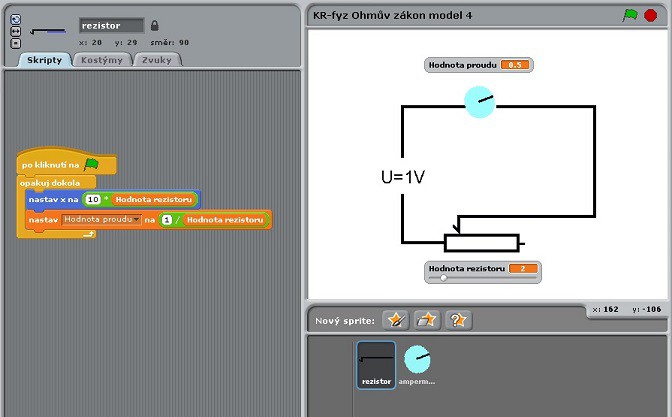Image resolution: width=672 pixels, height=417 pixels.
Task: Click the sprite lock icon beside rezistor name
Action: 154,25
